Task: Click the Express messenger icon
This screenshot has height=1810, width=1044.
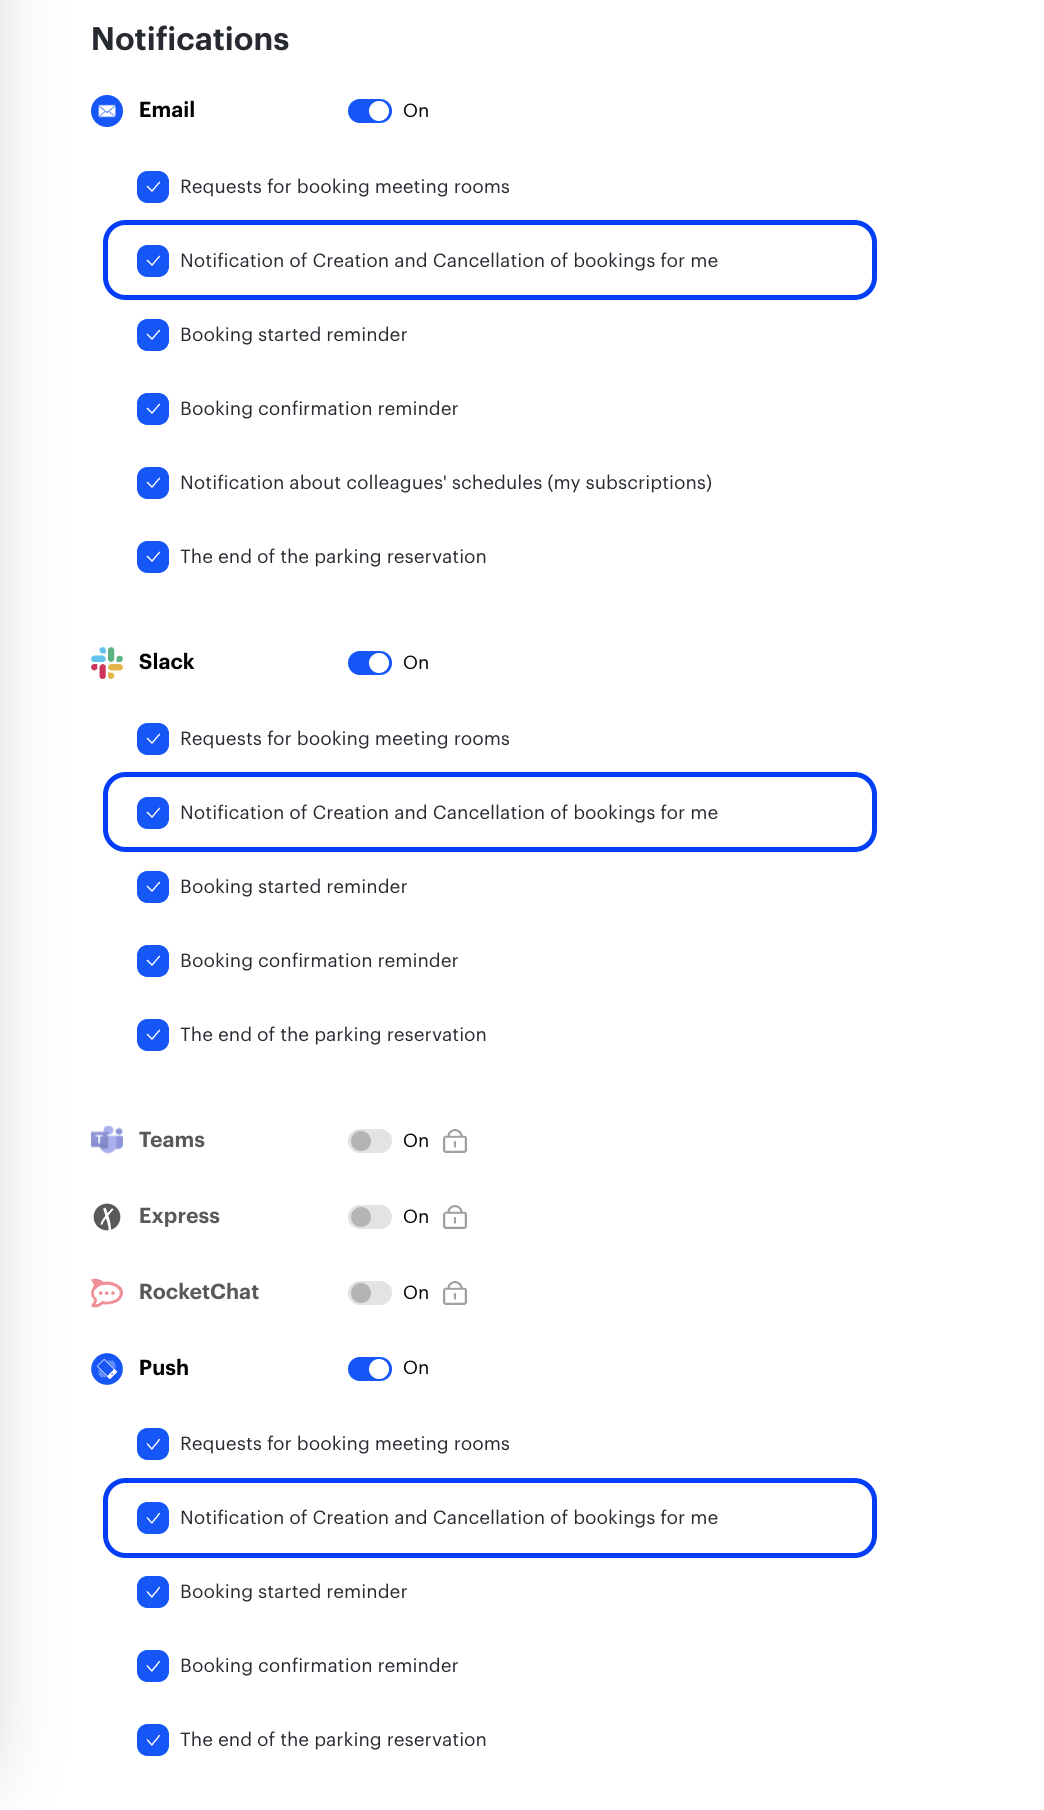Action: (x=107, y=1217)
